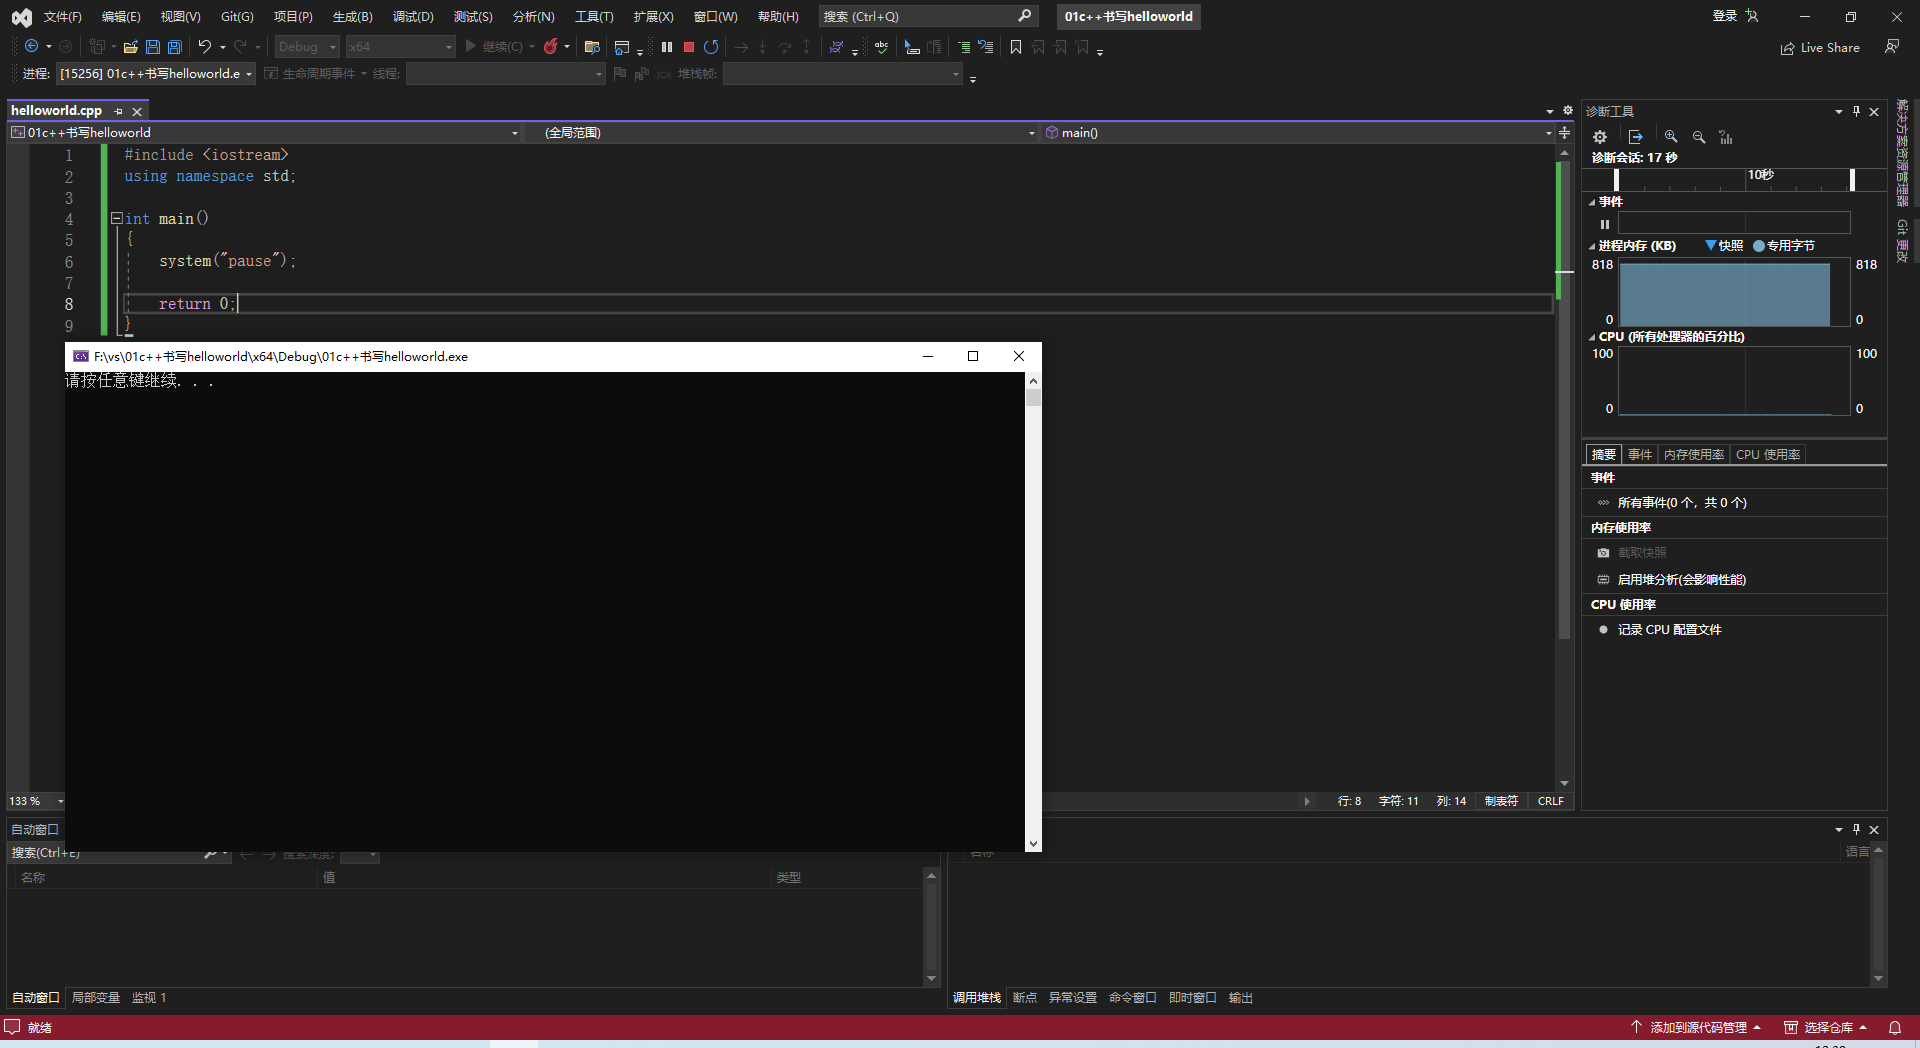Click the toggle bookmark icon in toolbar
Image resolution: width=1920 pixels, height=1048 pixels.
pyautogui.click(x=1016, y=47)
